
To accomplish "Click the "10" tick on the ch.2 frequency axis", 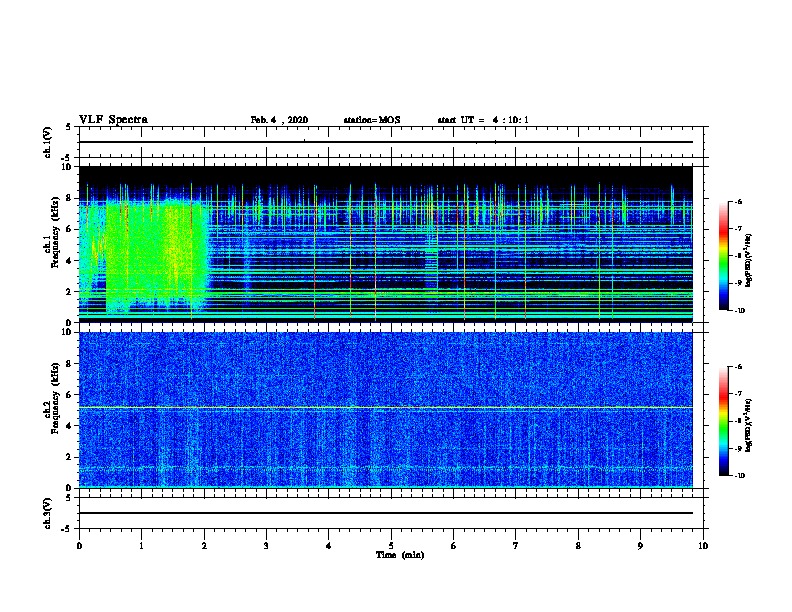I will pyautogui.click(x=66, y=332).
